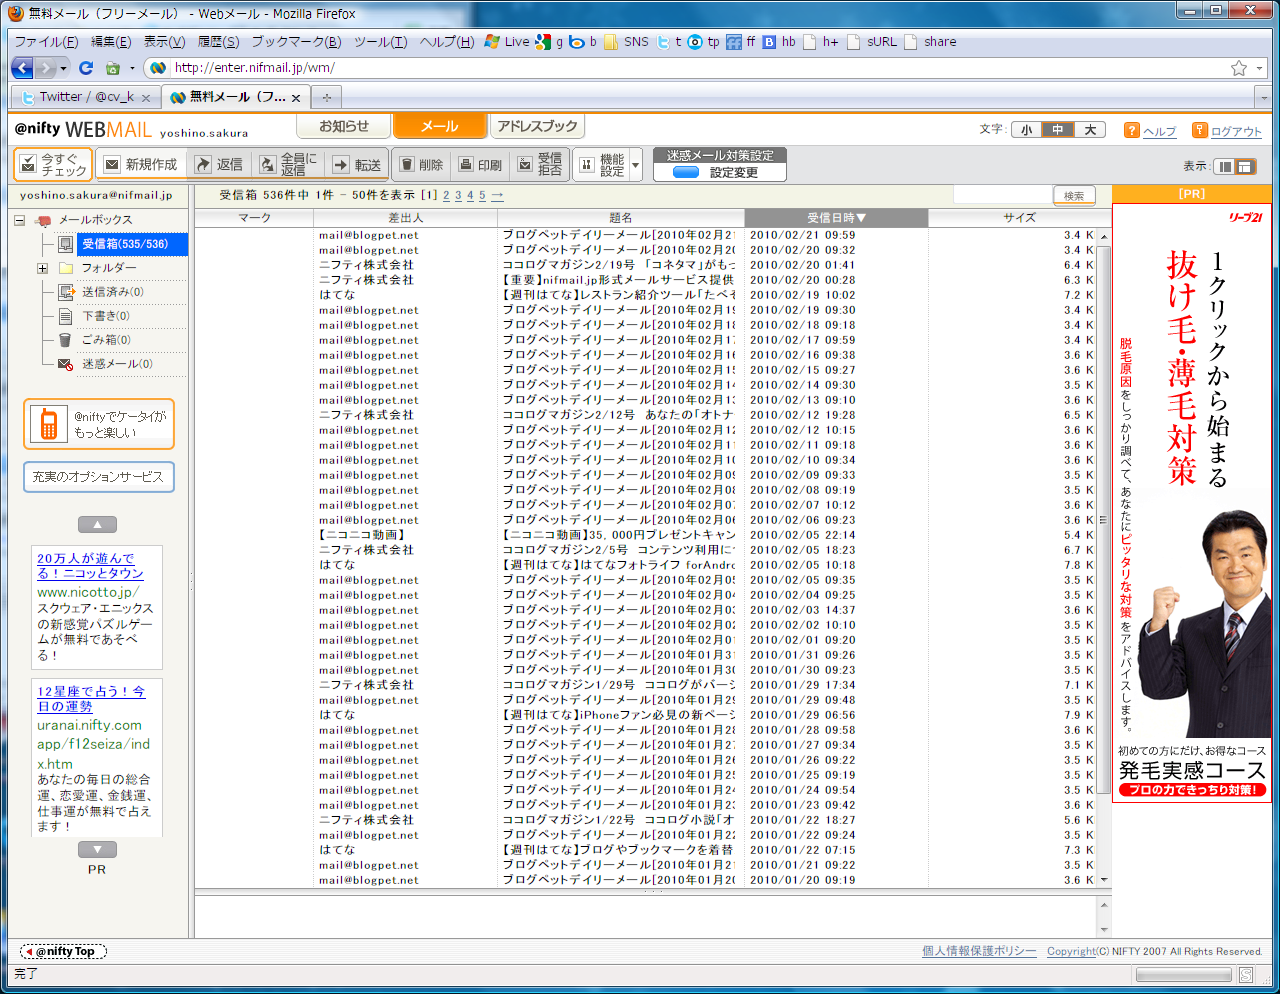Click the 今すぐチェック check-now button
1280x994 pixels.
pyautogui.click(x=53, y=164)
